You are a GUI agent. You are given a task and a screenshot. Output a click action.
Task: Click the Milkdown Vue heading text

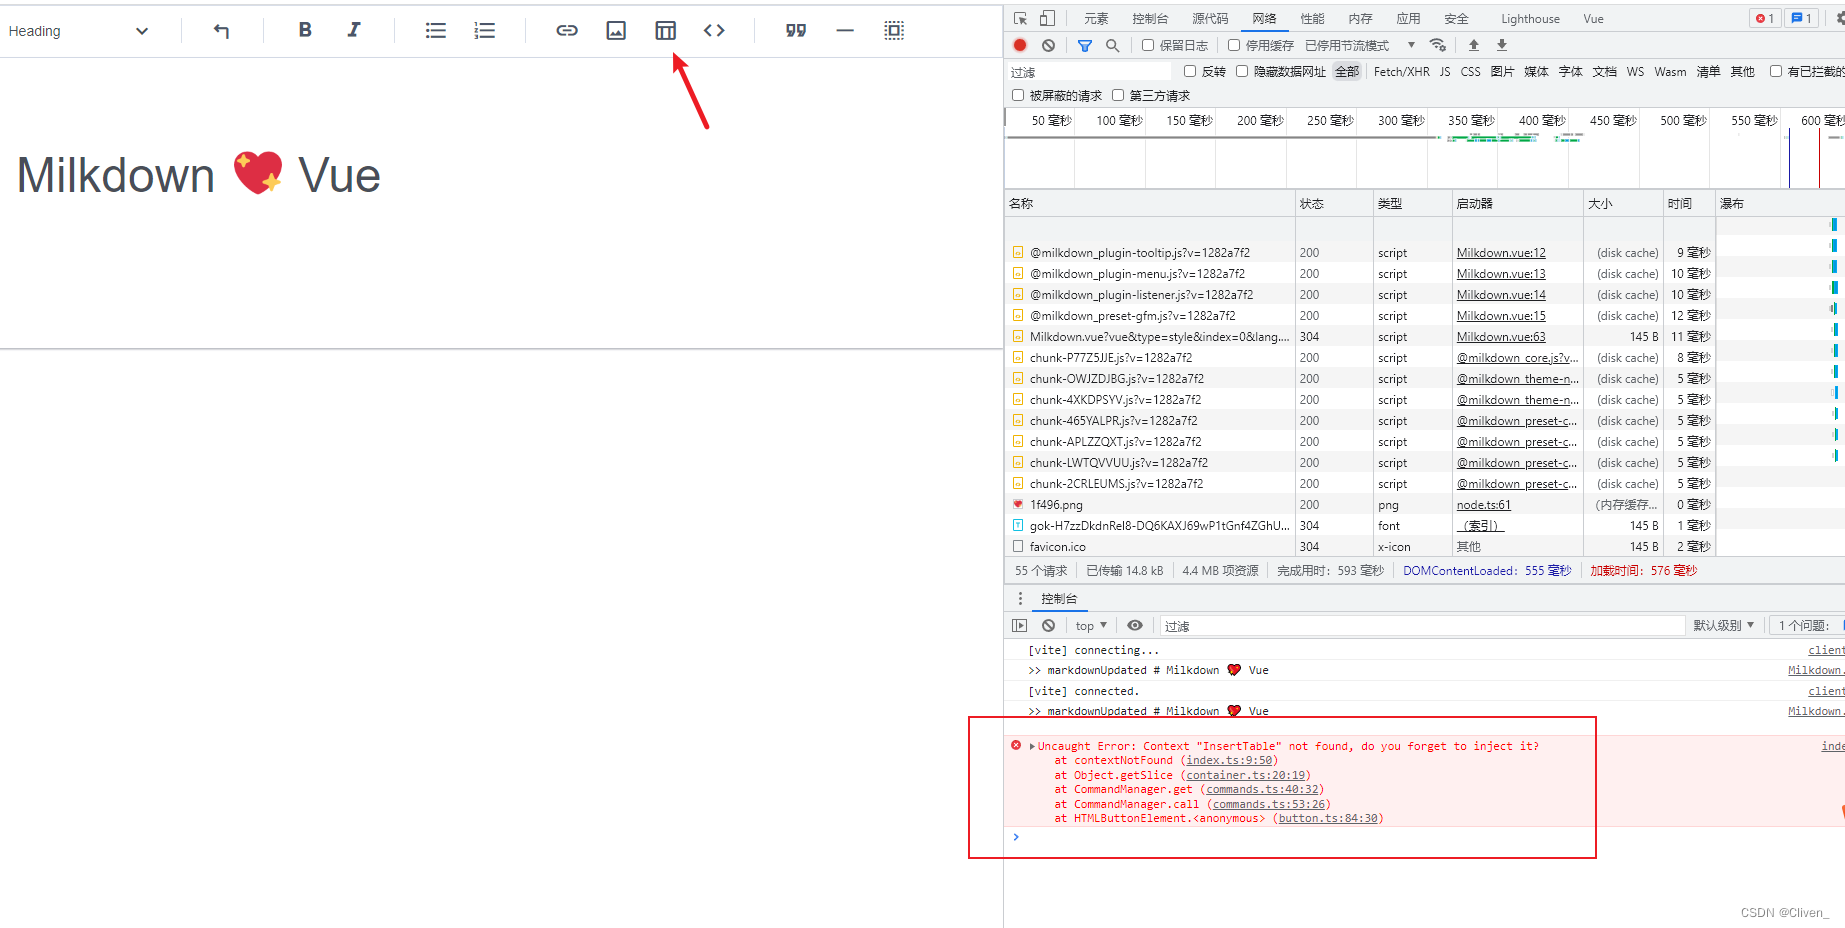coord(199,176)
